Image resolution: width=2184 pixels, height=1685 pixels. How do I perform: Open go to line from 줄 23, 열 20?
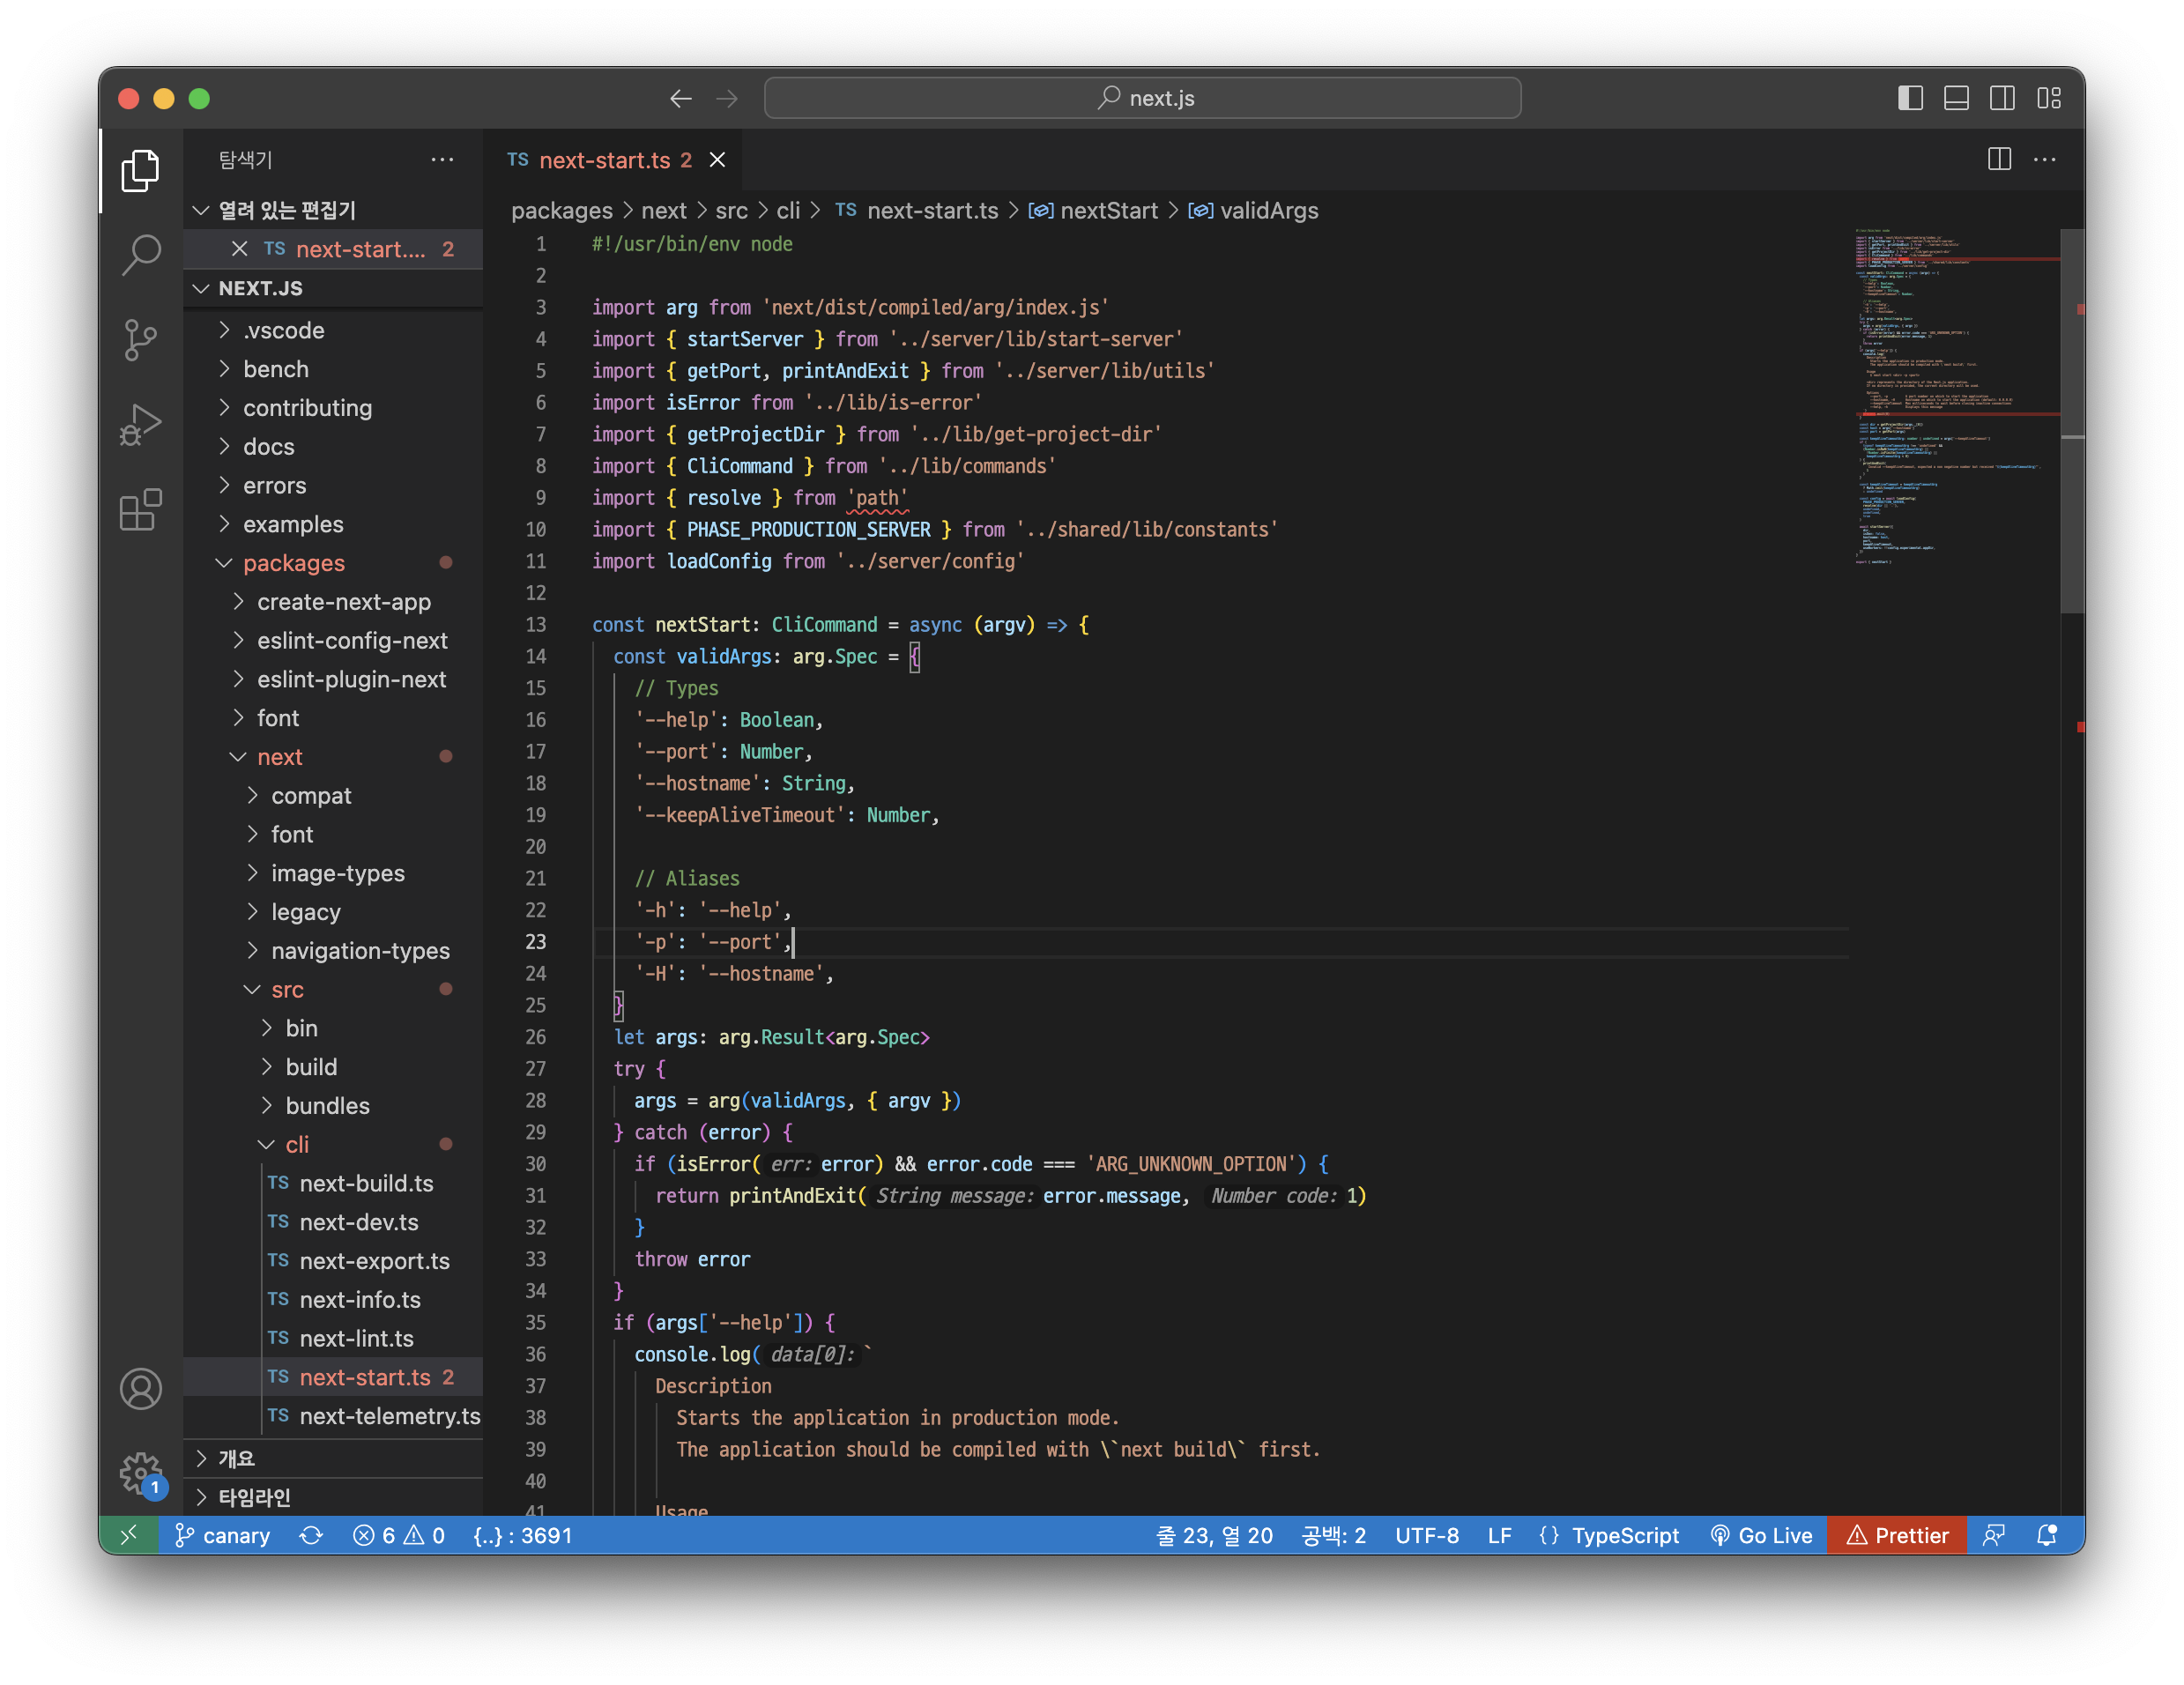(x=1214, y=1535)
